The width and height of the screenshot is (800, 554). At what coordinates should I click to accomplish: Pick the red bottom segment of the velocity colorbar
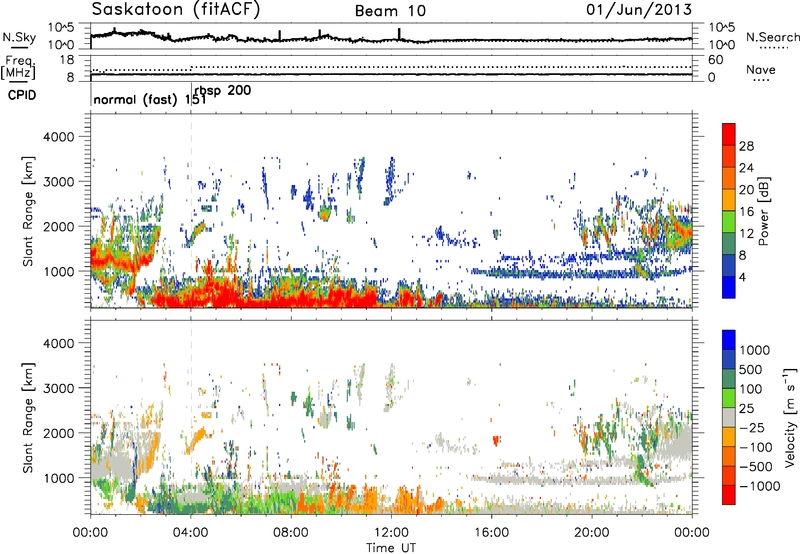(x=729, y=495)
